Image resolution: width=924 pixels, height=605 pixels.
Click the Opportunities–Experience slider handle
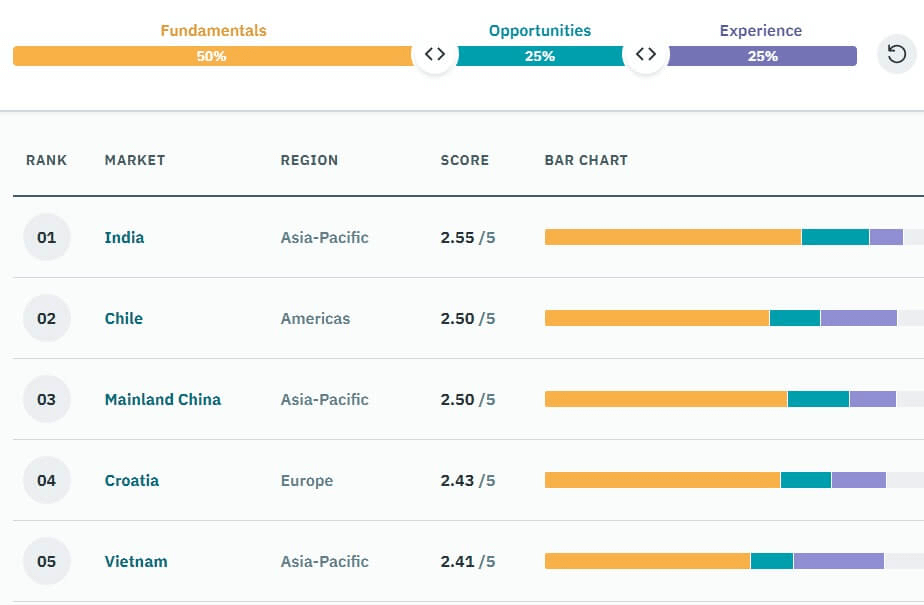click(x=645, y=54)
